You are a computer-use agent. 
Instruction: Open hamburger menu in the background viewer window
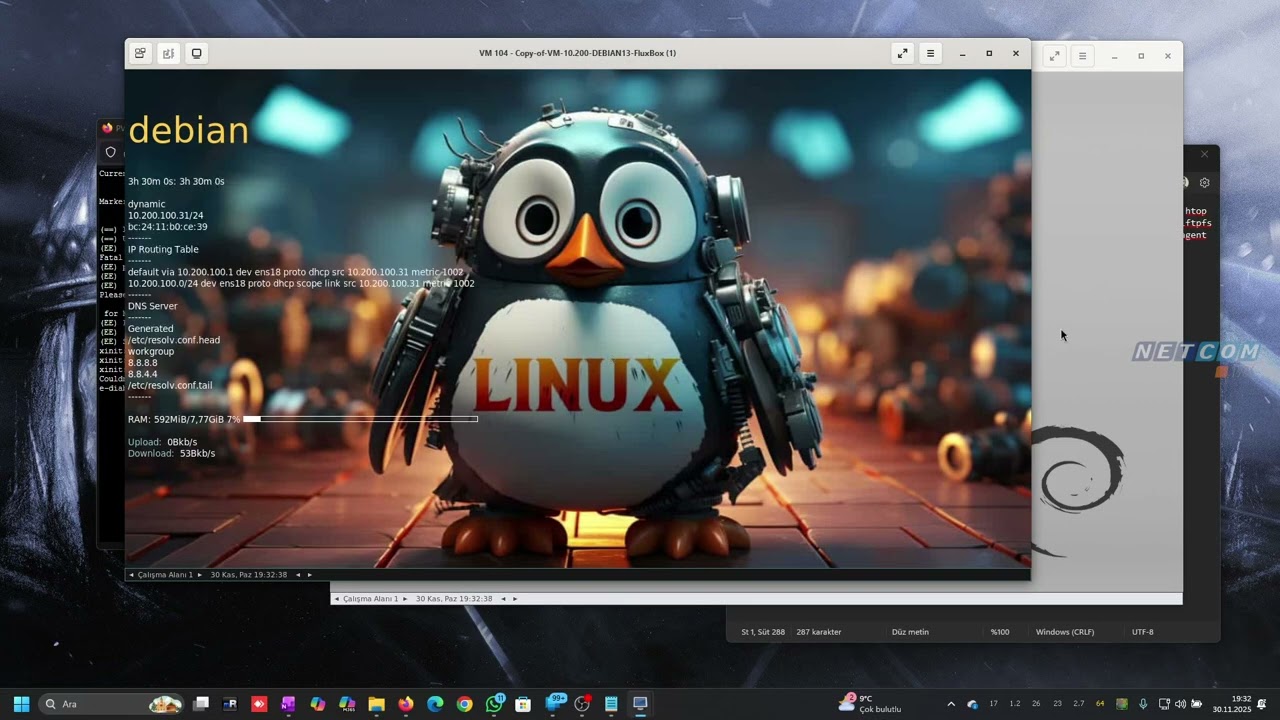tap(1082, 56)
